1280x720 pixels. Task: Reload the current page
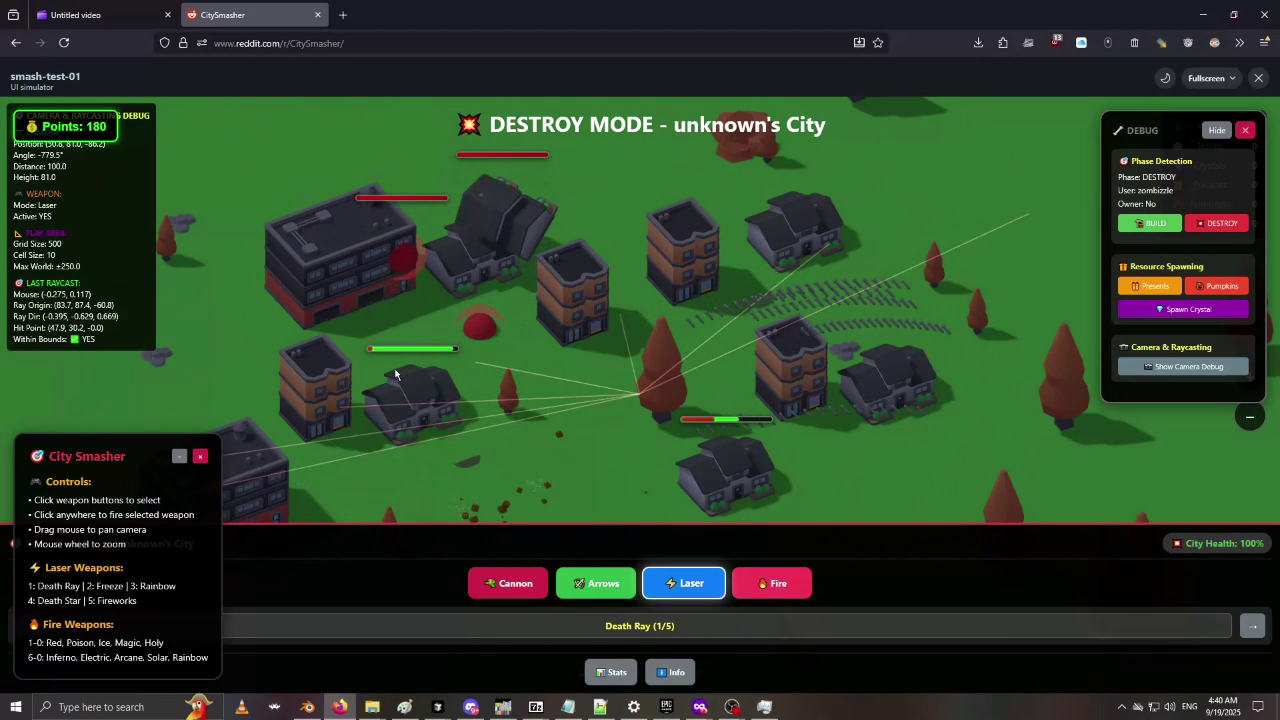click(x=64, y=43)
